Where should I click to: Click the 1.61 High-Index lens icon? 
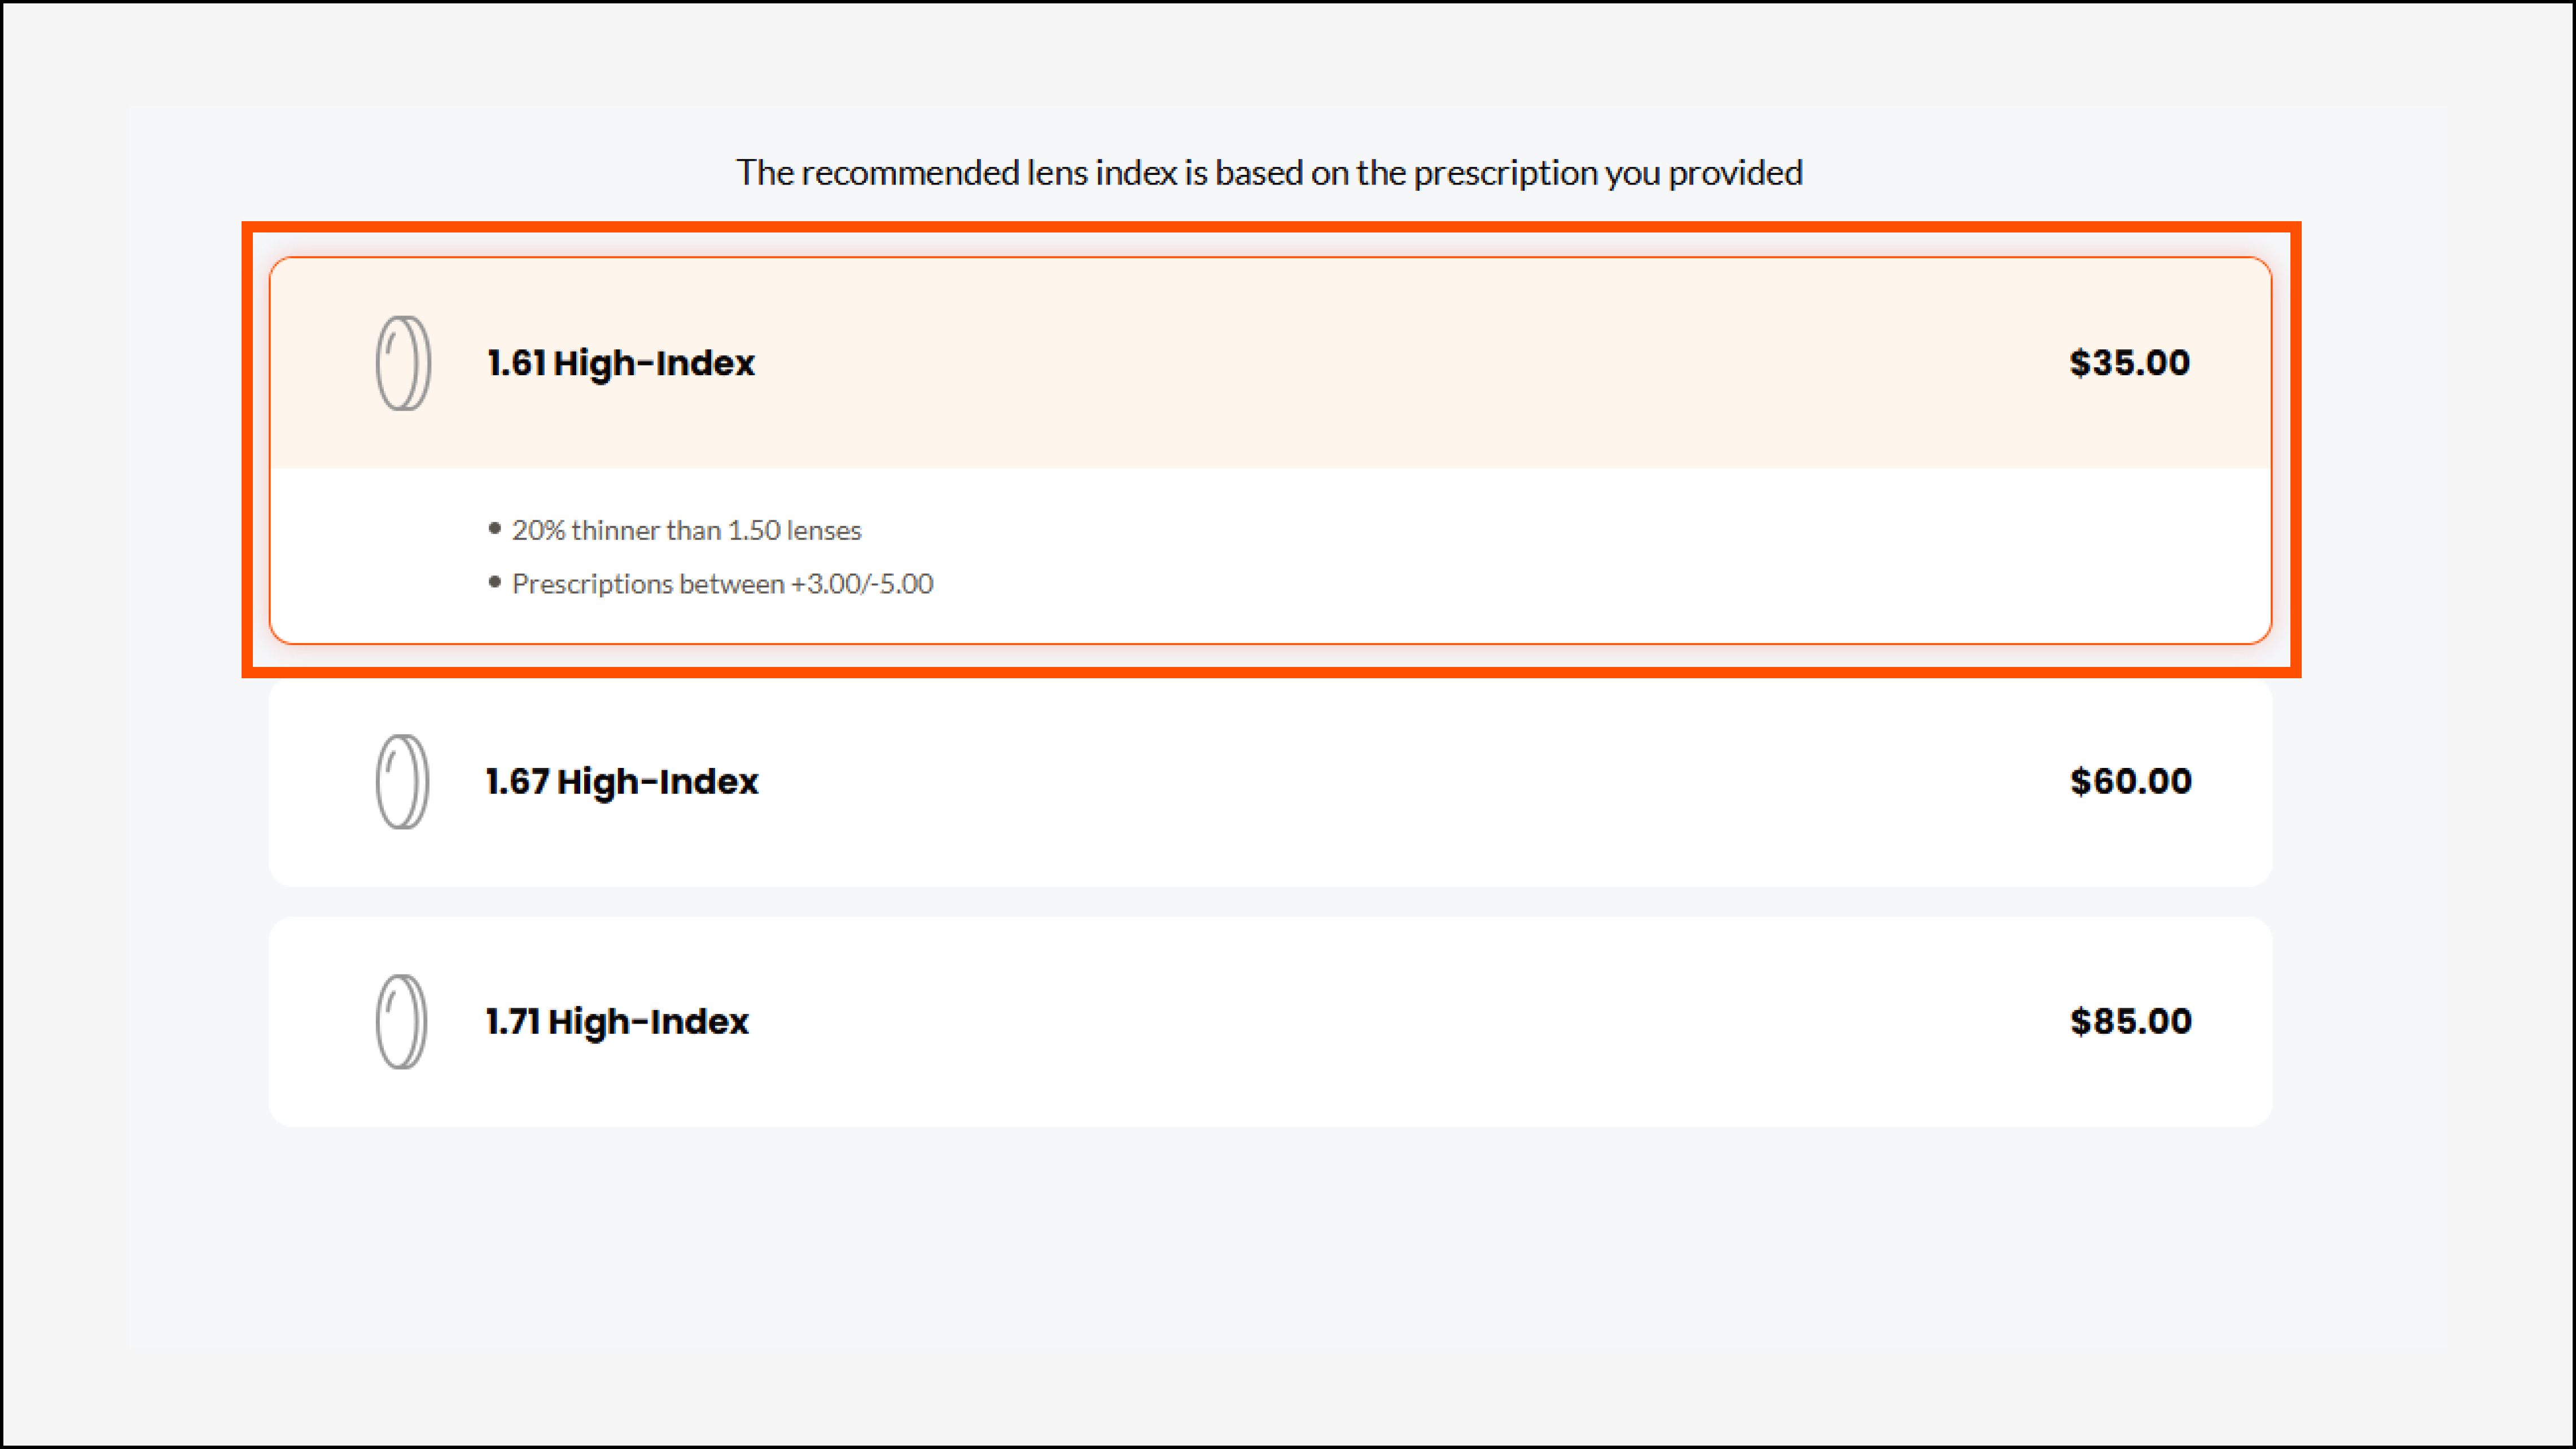(403, 363)
